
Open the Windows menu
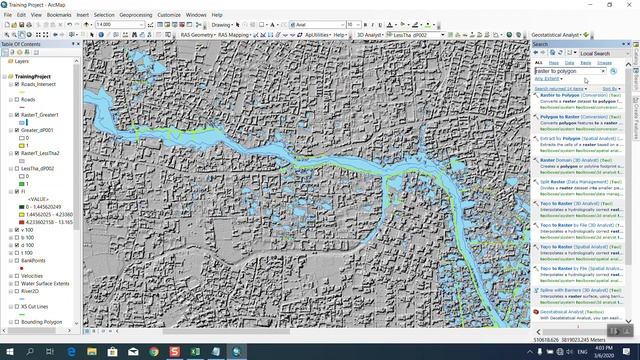coord(196,15)
